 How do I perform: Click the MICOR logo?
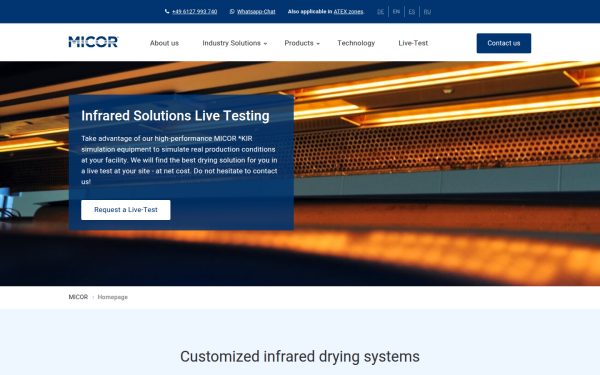[x=93, y=42]
